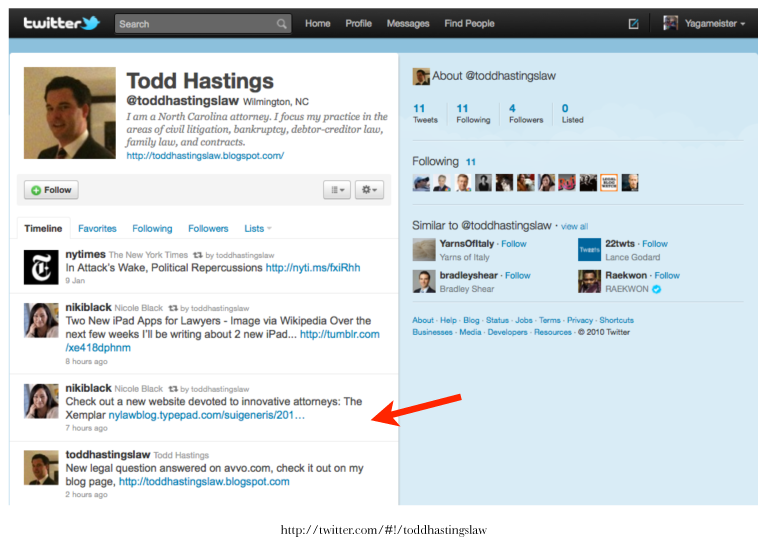Open Profile in top navigation
Viewport: 767px width, 556px height.
[359, 23]
